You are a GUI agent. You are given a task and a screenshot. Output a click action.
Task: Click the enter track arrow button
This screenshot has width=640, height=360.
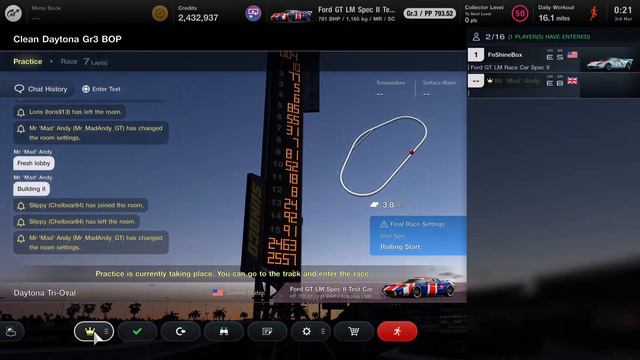[x=180, y=331]
